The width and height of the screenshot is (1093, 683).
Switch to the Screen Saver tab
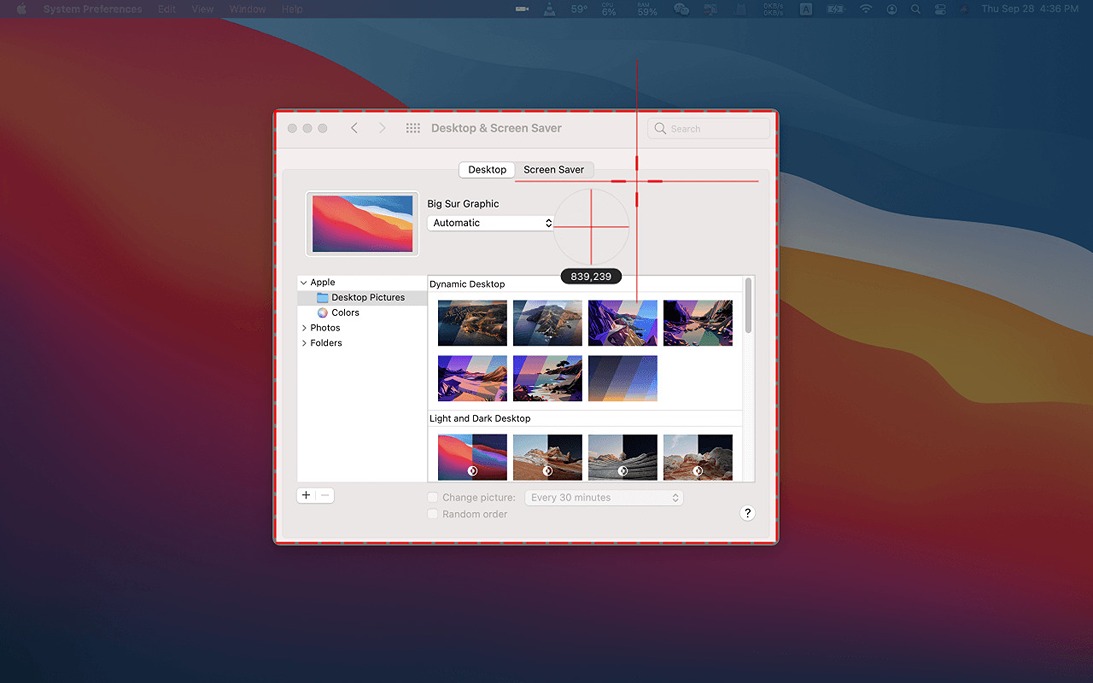554,169
